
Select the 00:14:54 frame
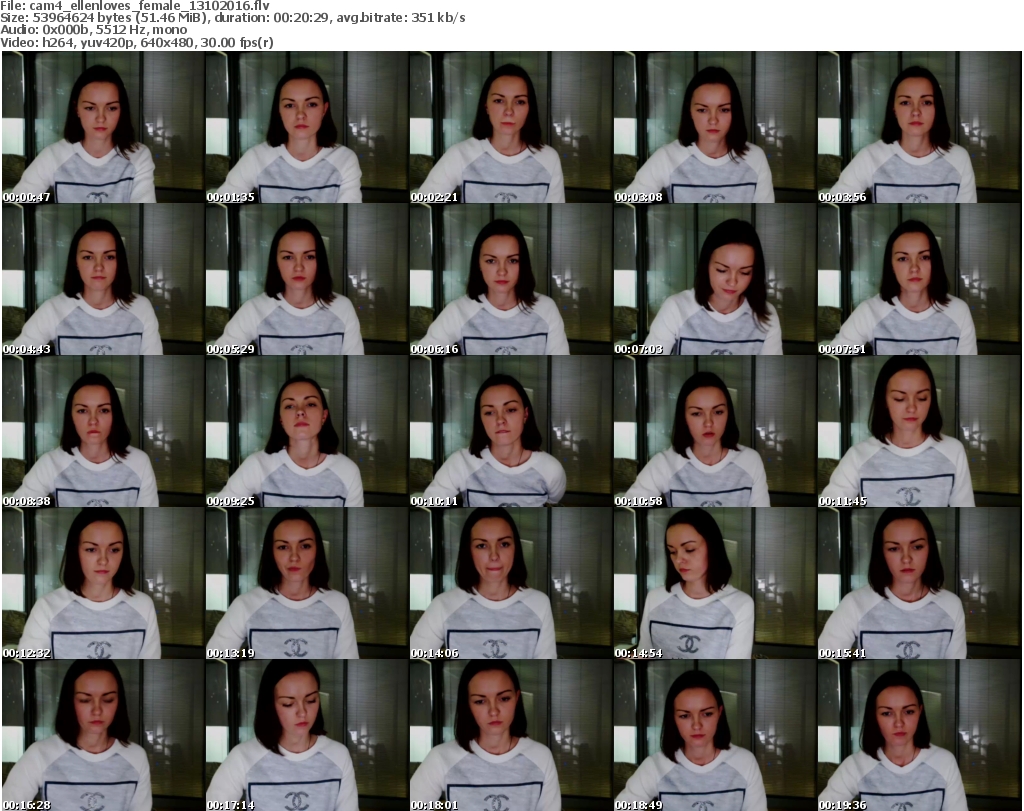[714, 583]
